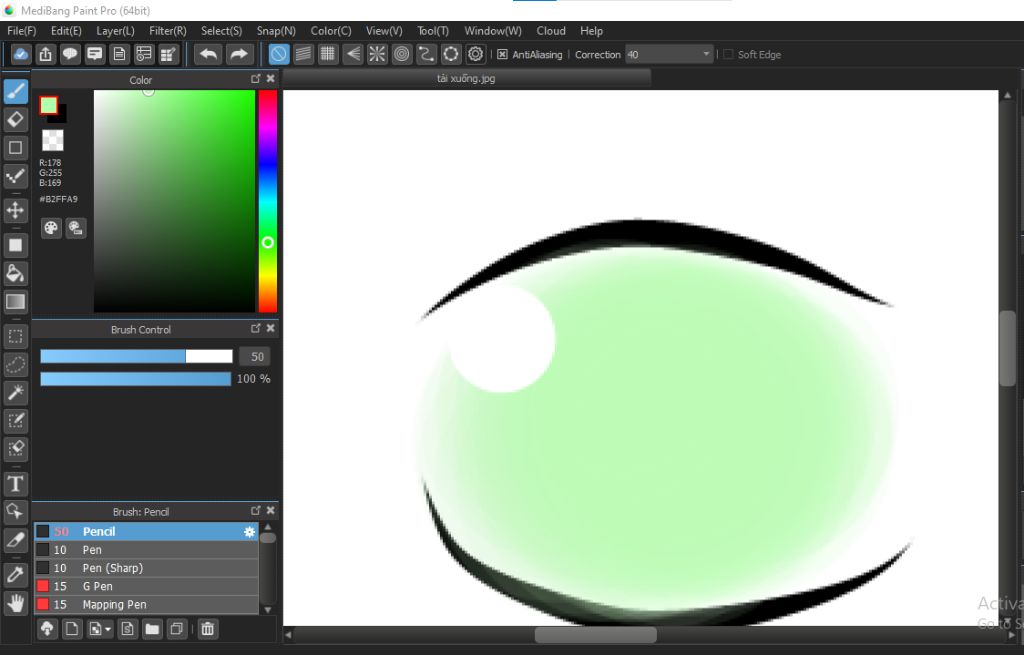Viewport: 1024px width, 655px height.
Task: Click the export share icon
Action: pyautogui.click(x=45, y=54)
